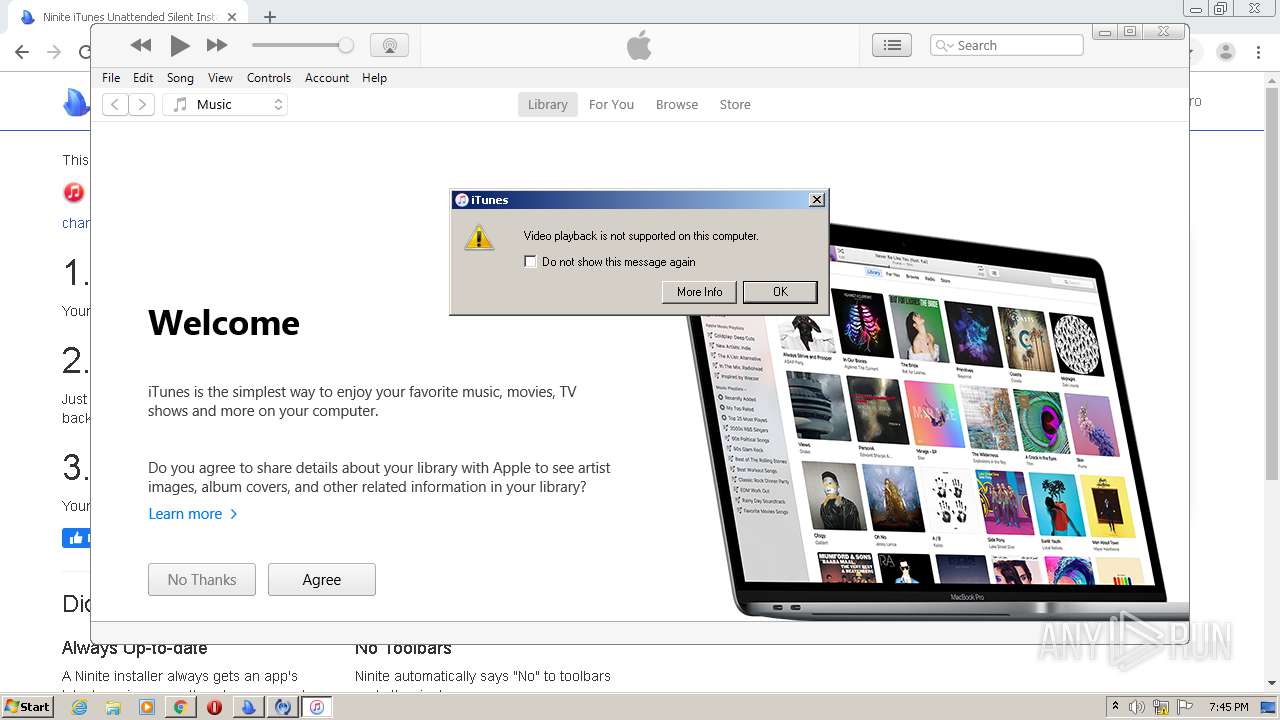Open the Windows Start menu

tap(27, 707)
